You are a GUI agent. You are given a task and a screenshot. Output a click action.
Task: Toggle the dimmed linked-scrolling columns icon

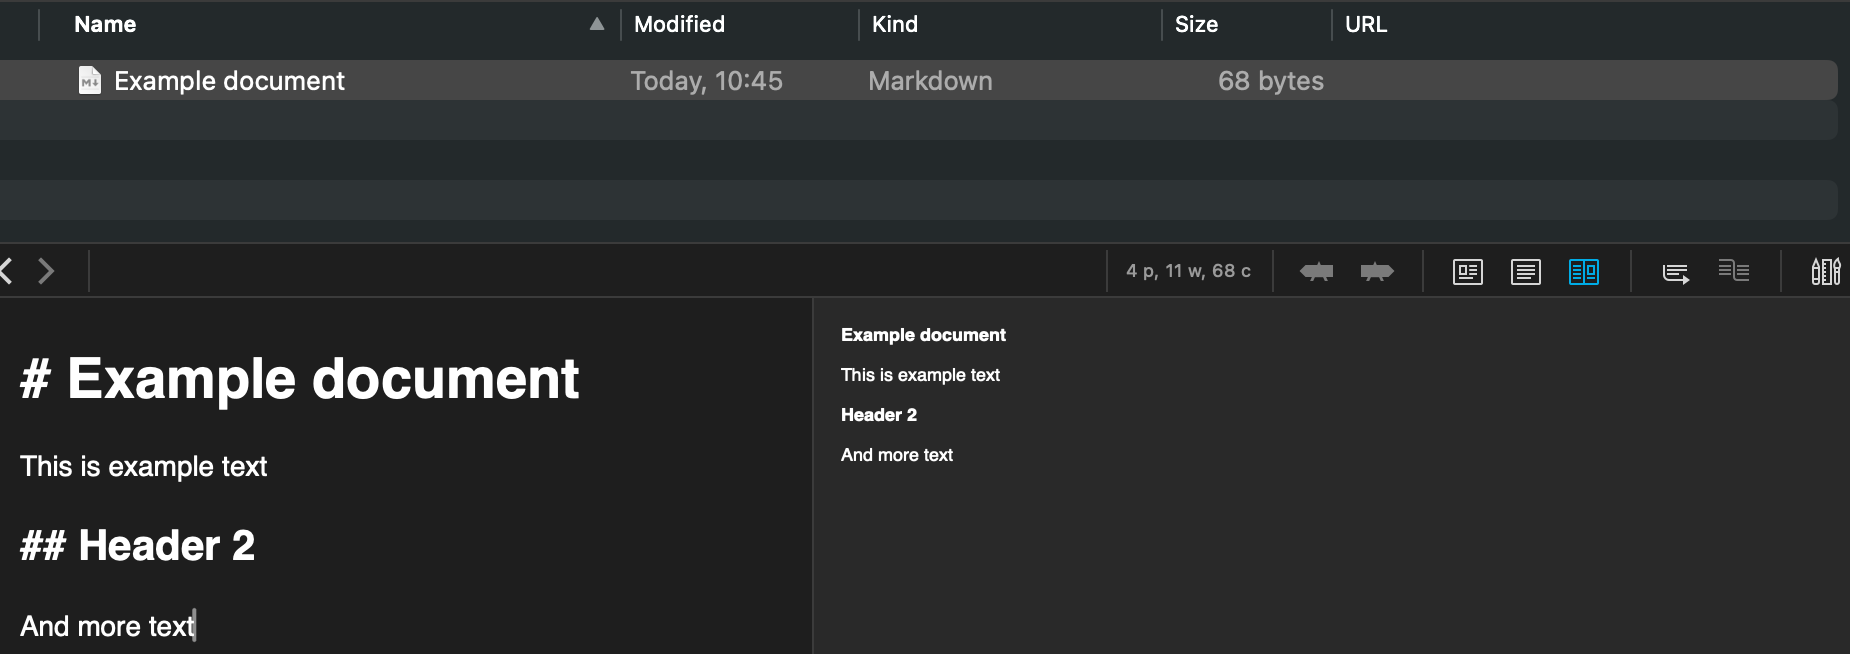(x=1733, y=270)
